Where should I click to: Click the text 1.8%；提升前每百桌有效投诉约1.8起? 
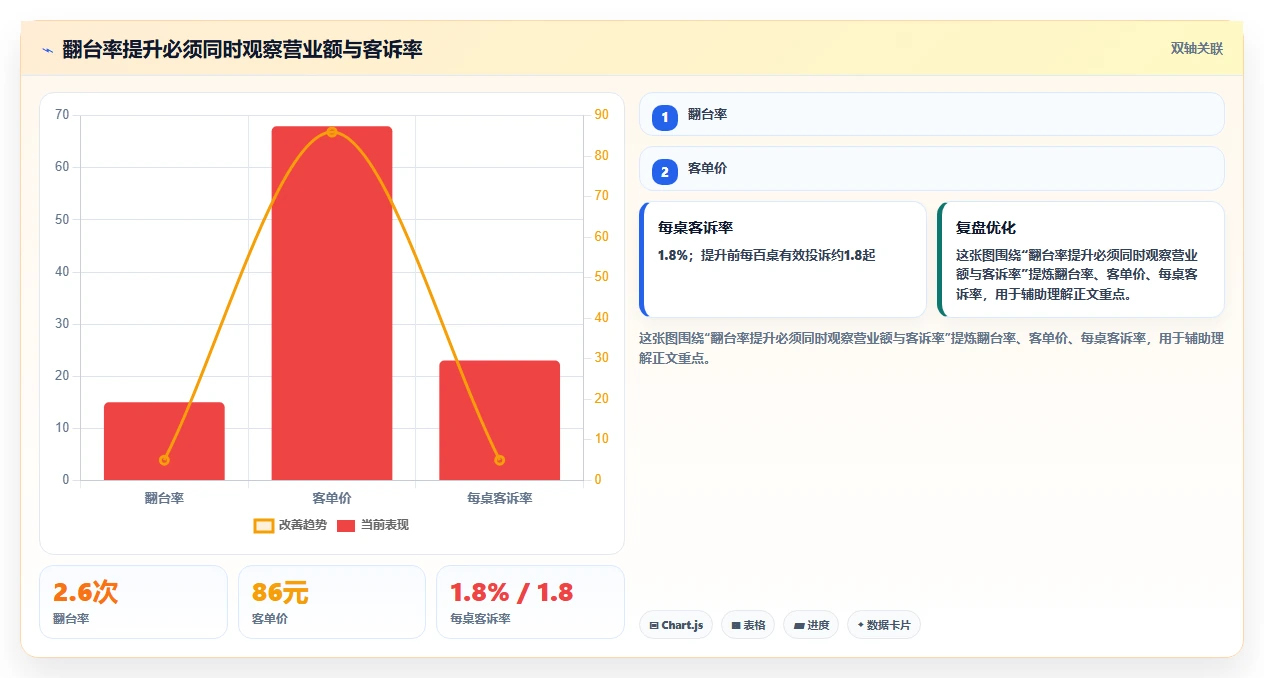(x=766, y=255)
